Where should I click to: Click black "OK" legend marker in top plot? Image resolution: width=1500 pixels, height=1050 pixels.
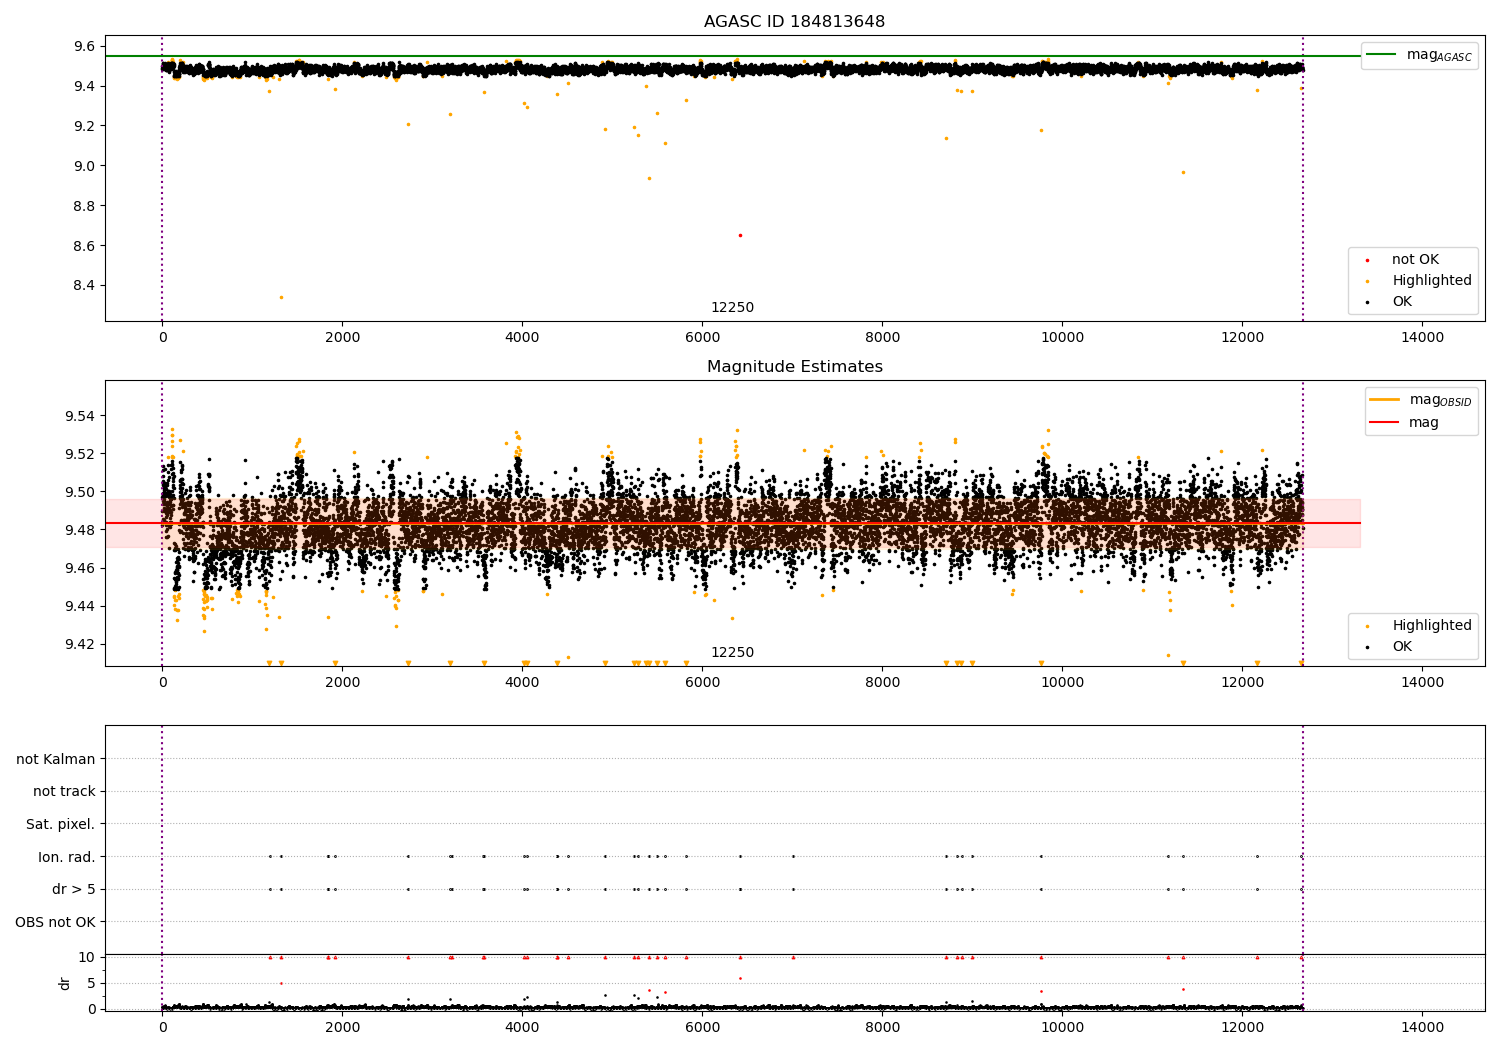coord(1367,302)
